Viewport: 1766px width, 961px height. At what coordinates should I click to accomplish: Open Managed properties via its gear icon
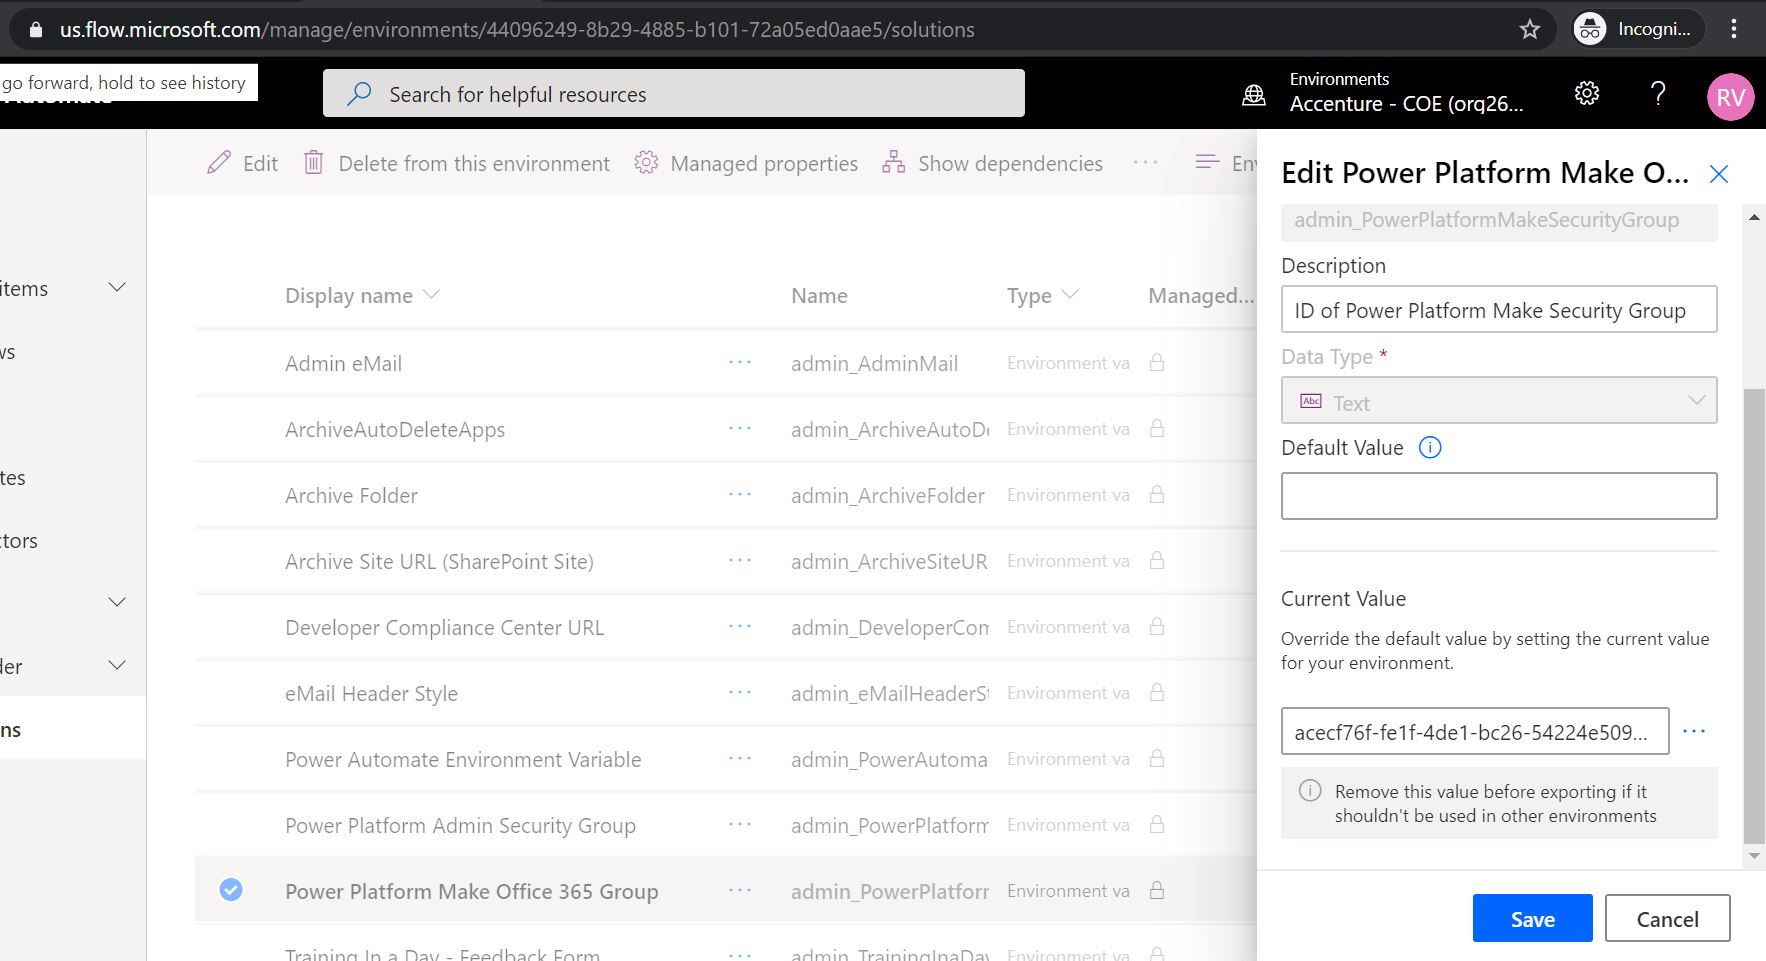(x=646, y=161)
